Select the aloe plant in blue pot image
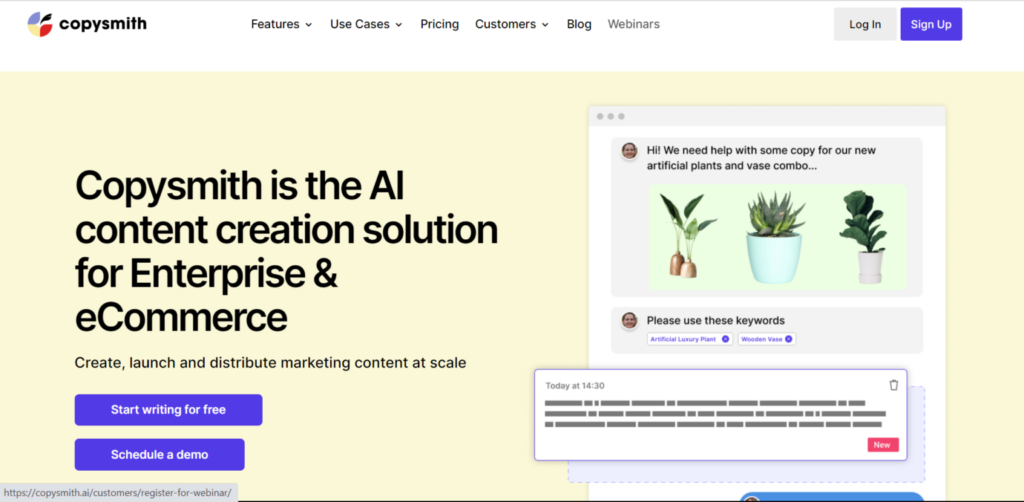This screenshot has height=502, width=1024. tap(774, 237)
